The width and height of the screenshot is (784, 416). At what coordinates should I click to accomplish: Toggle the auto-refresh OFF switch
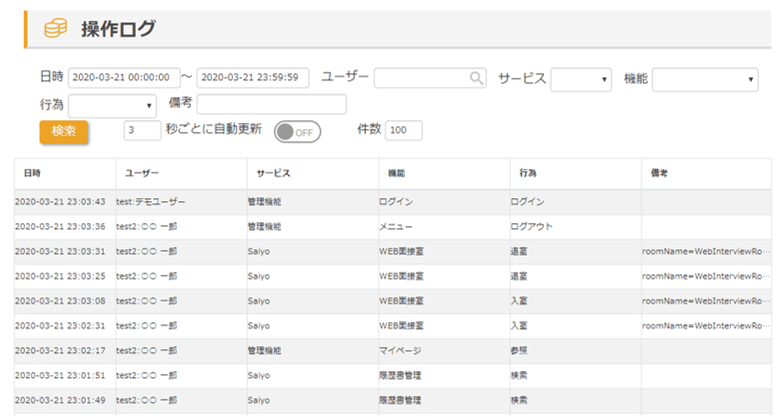297,131
